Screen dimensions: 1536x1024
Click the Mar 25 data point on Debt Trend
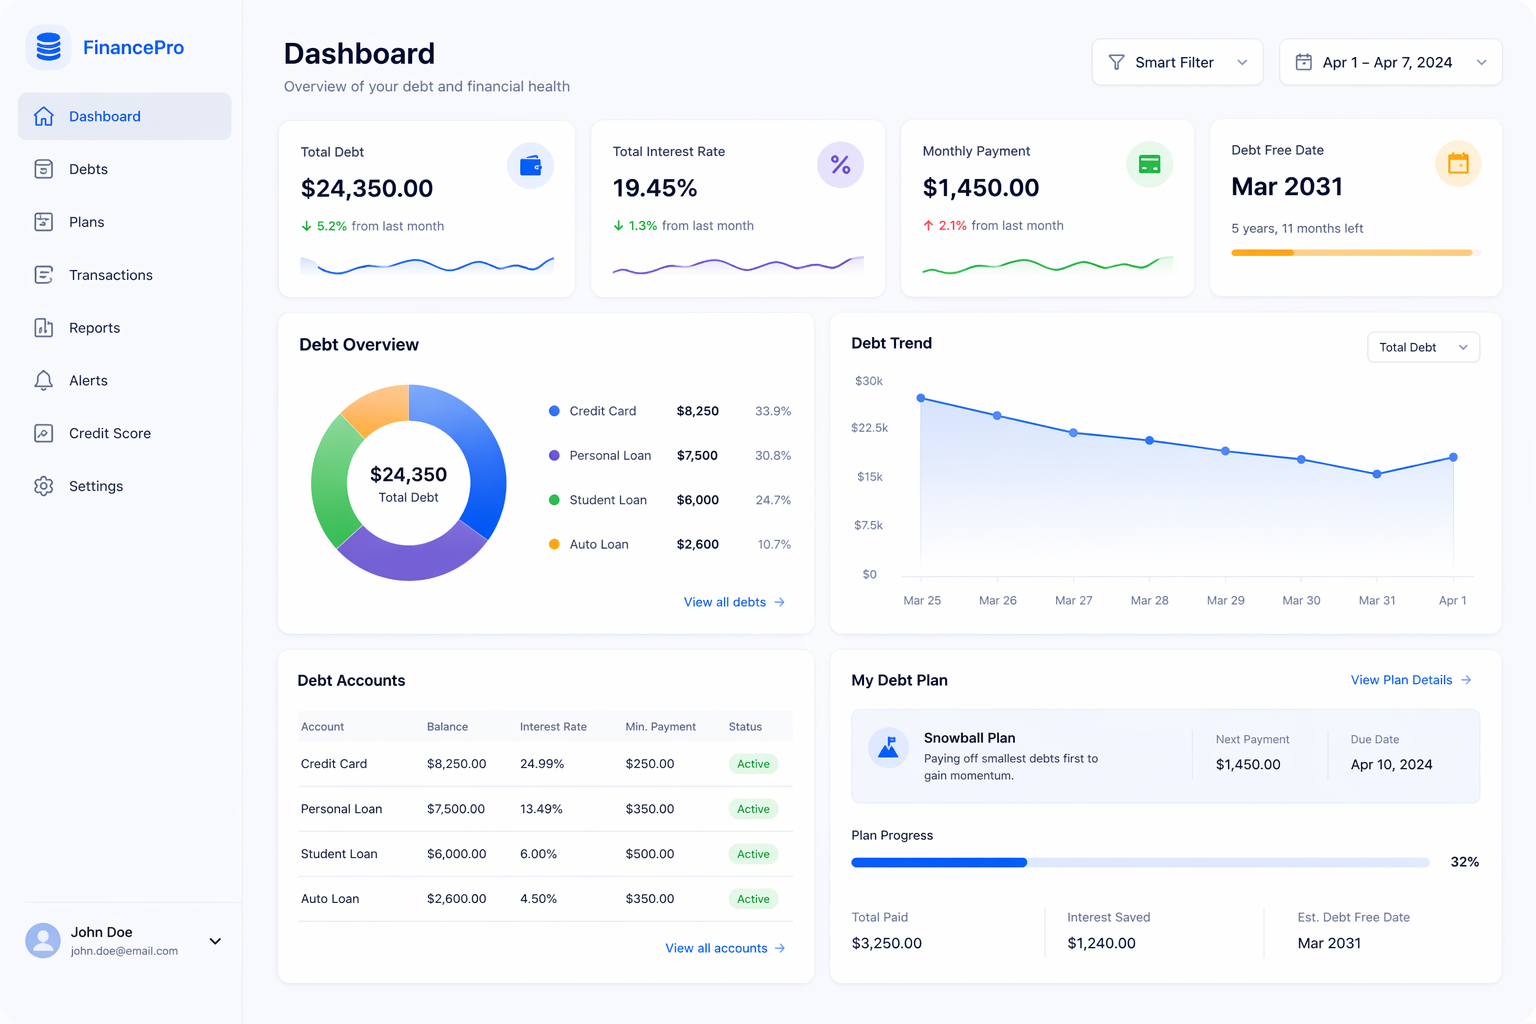click(921, 398)
